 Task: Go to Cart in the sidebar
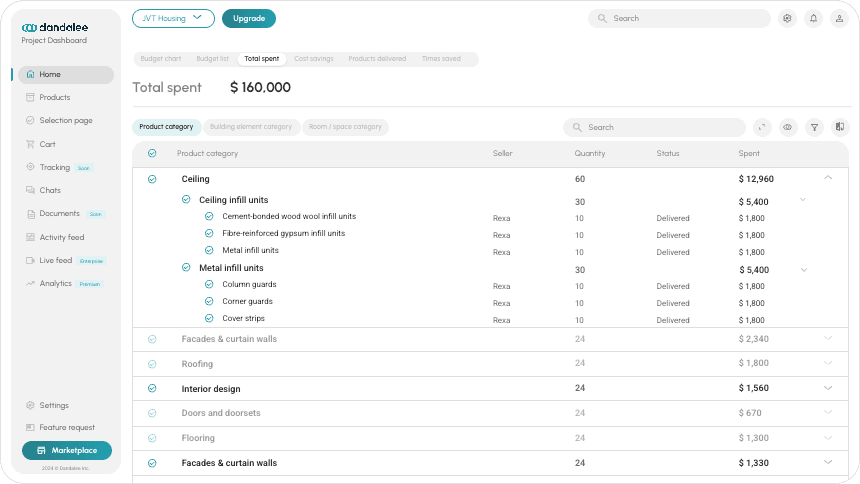point(47,144)
